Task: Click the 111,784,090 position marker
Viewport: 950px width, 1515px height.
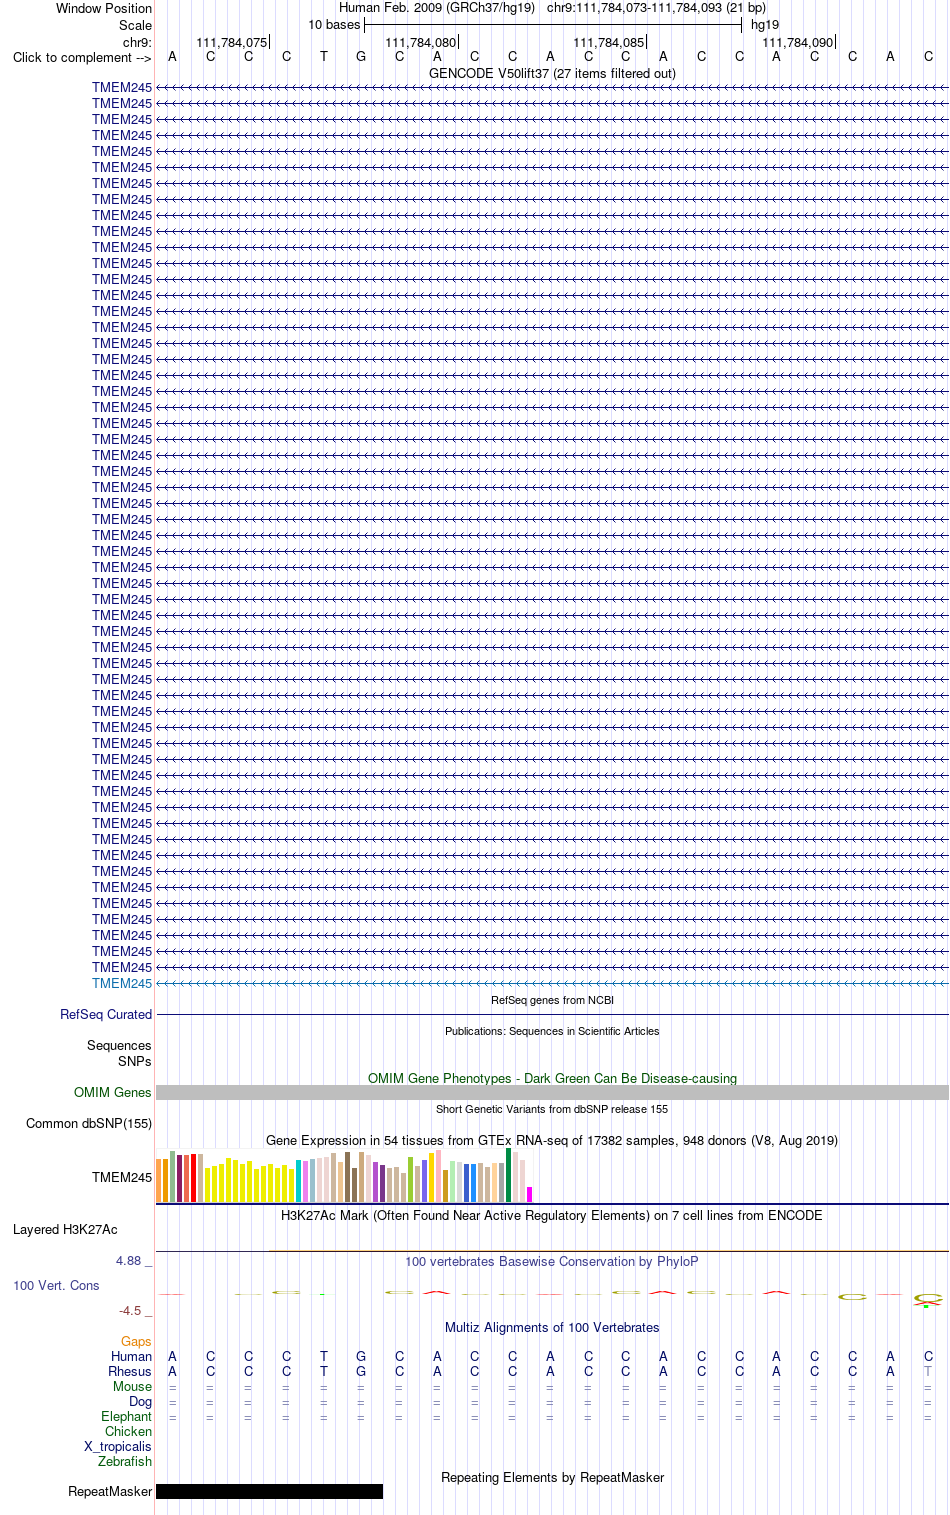Action: [798, 42]
